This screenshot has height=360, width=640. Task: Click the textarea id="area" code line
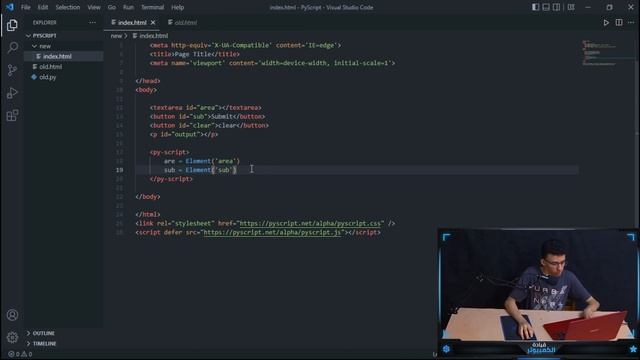point(206,108)
